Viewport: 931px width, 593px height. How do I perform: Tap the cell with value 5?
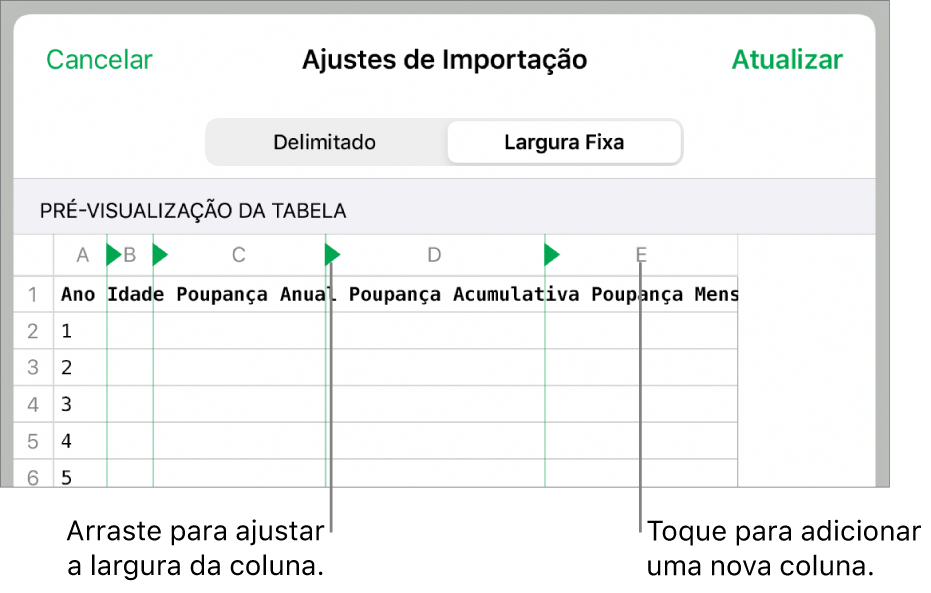(x=66, y=477)
